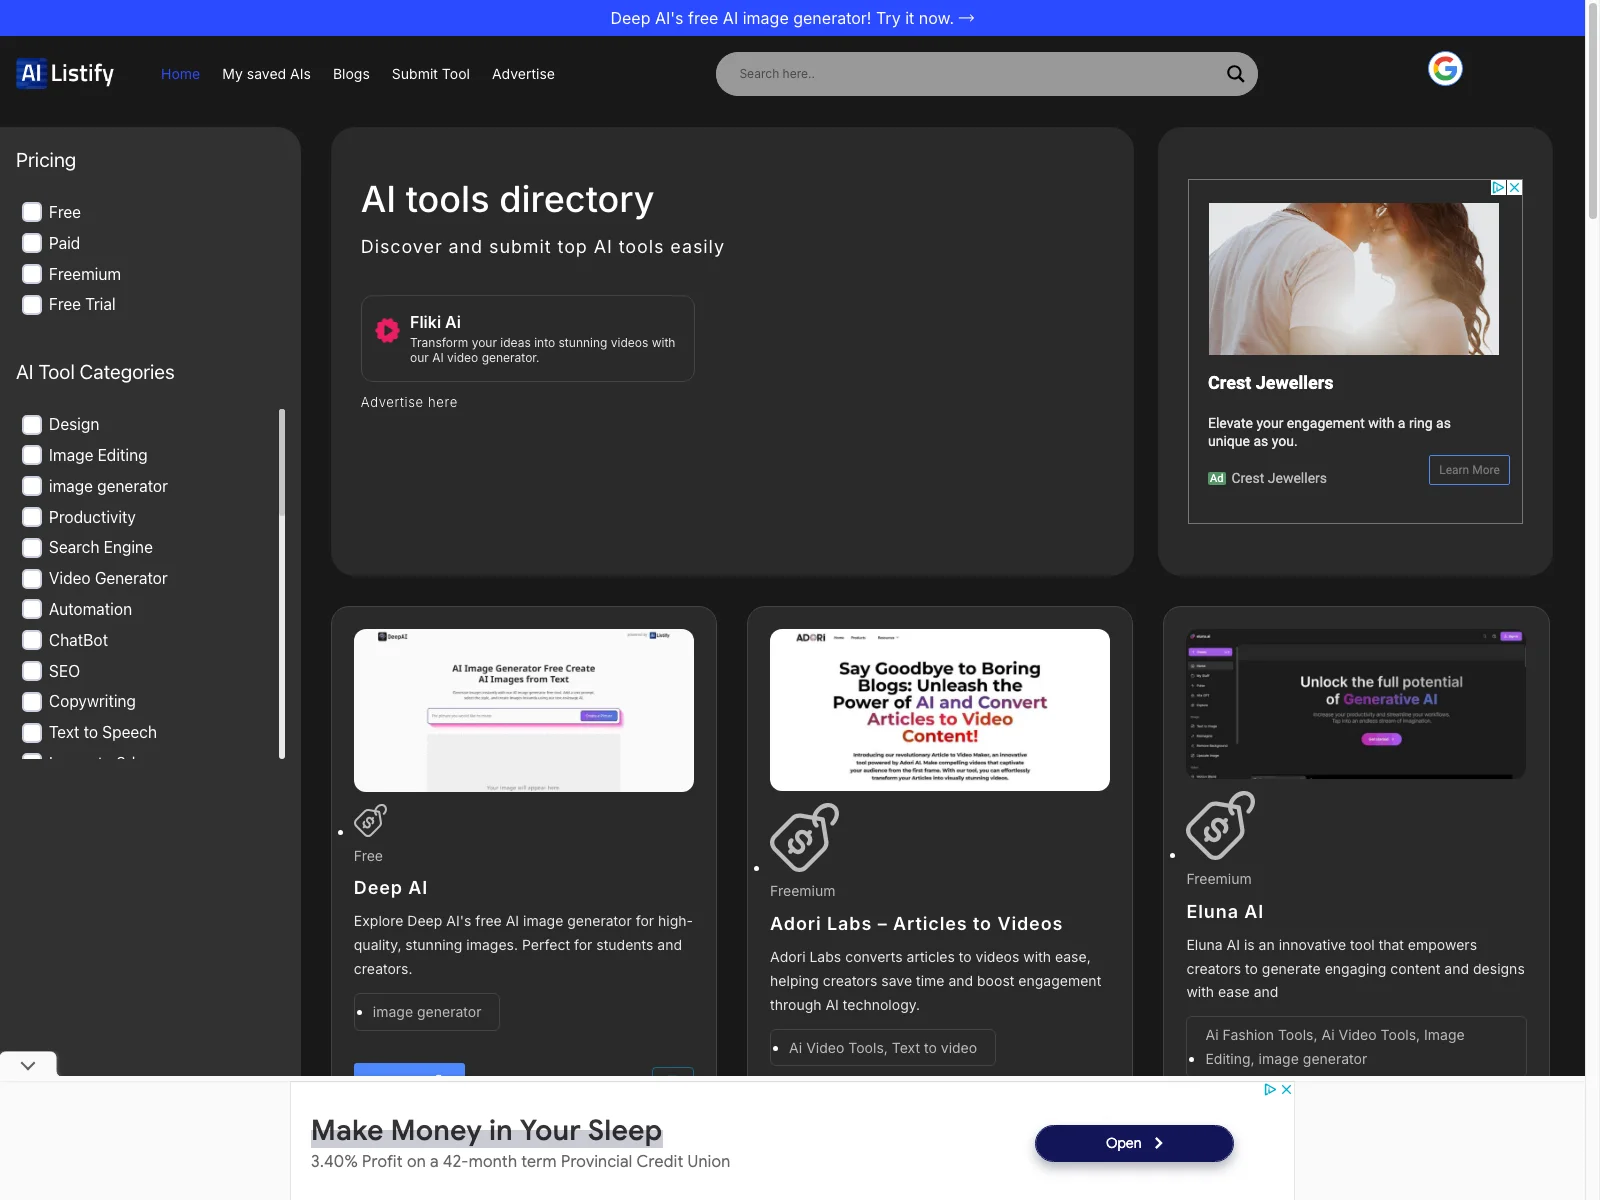Screen dimensions: 1600x1200
Task: Toggle the image generator category checkbox
Action: click(x=32, y=486)
